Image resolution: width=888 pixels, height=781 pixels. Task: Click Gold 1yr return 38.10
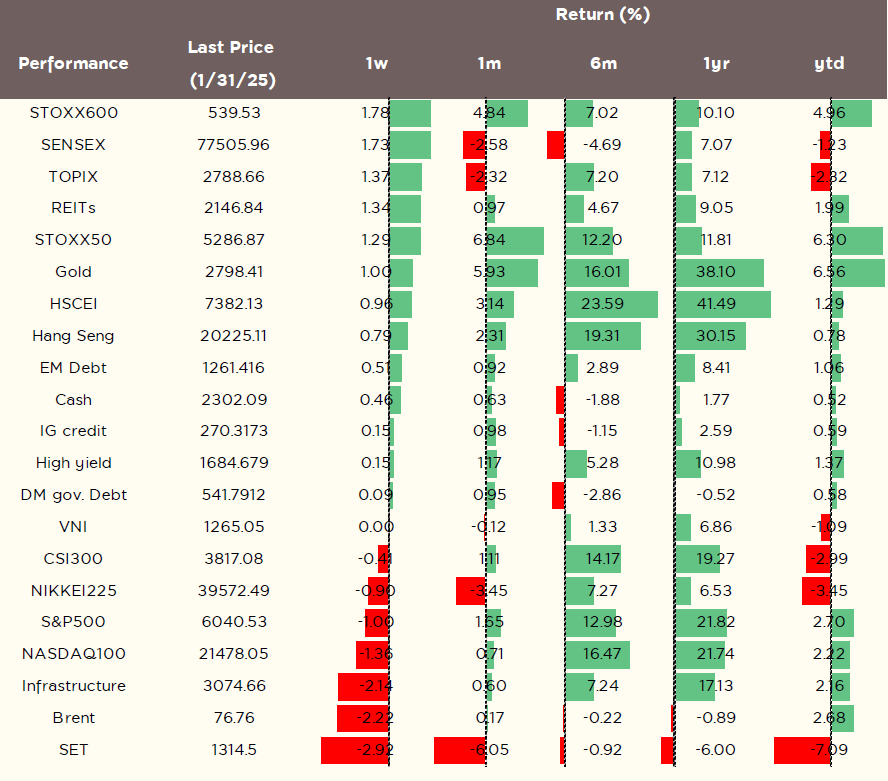tap(716, 272)
